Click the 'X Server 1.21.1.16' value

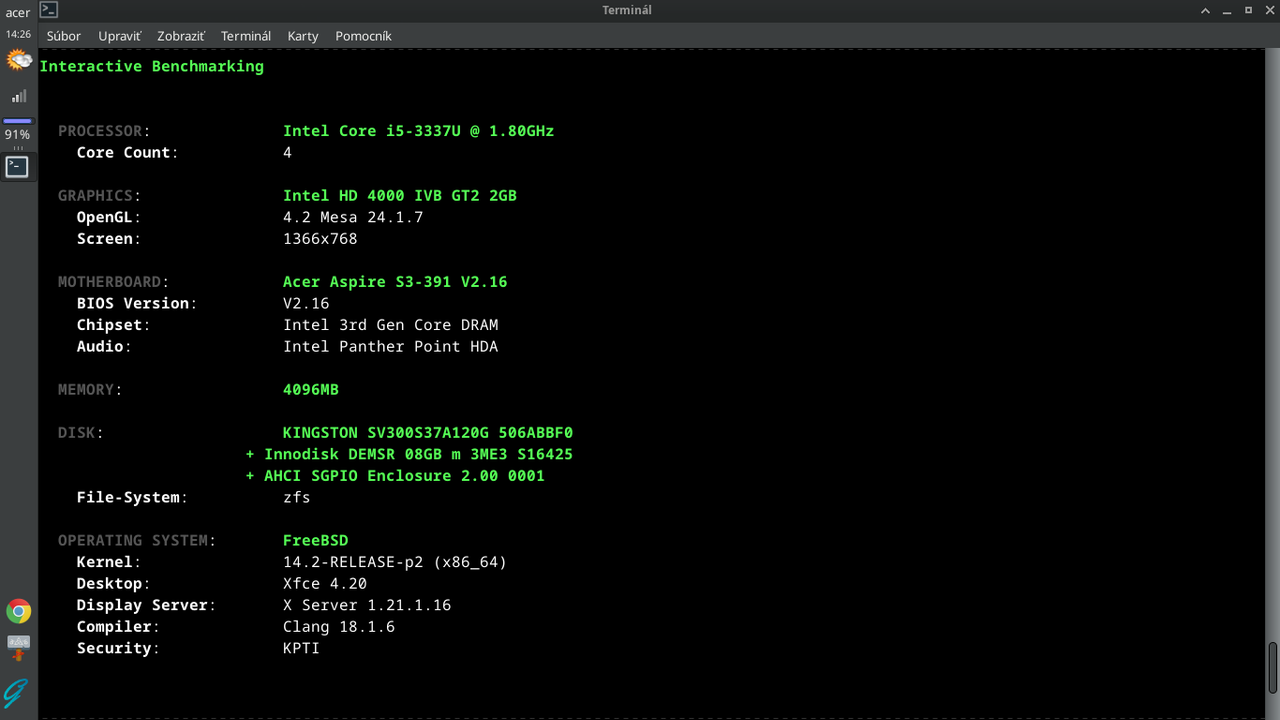(367, 605)
